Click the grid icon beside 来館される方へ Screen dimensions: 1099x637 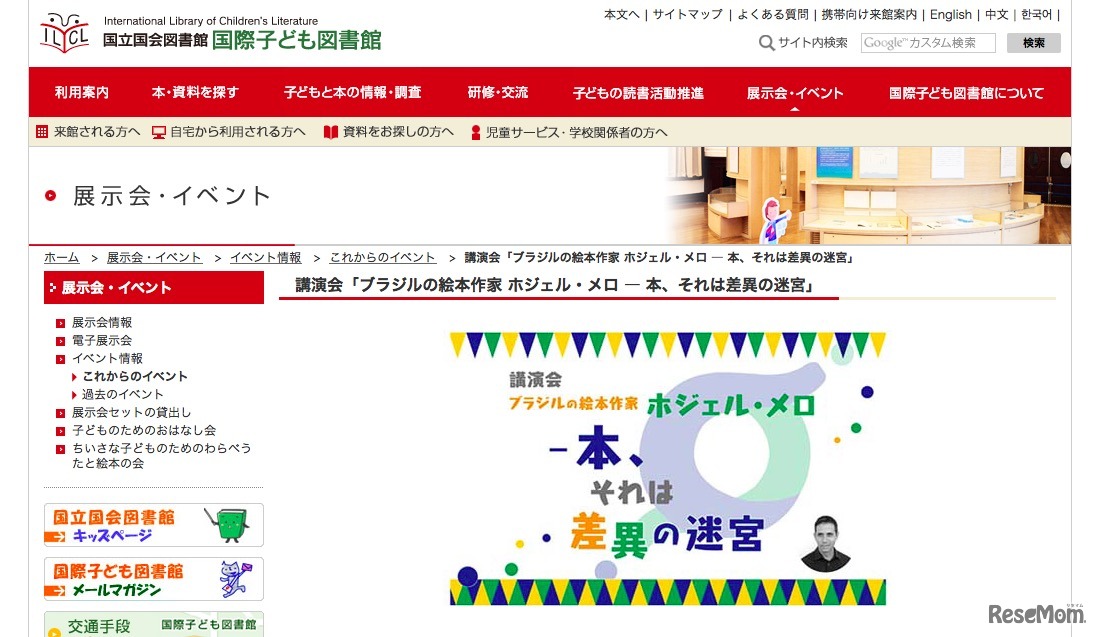point(41,131)
